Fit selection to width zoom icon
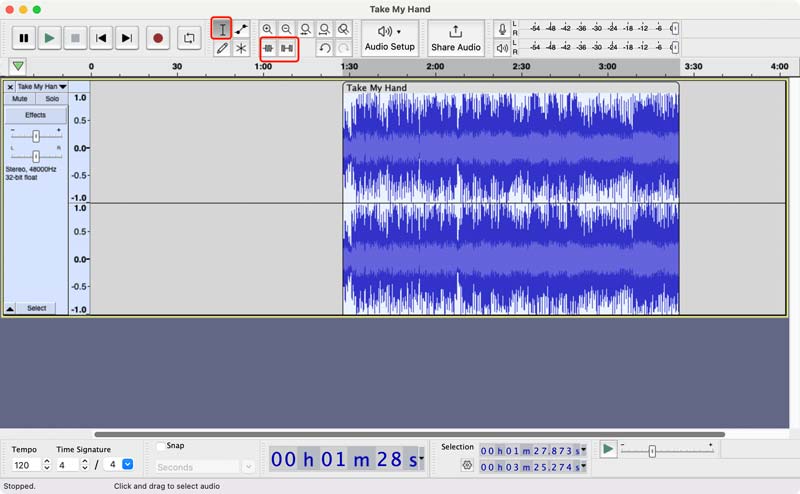Screen dimensions: 800x494 [306, 29]
